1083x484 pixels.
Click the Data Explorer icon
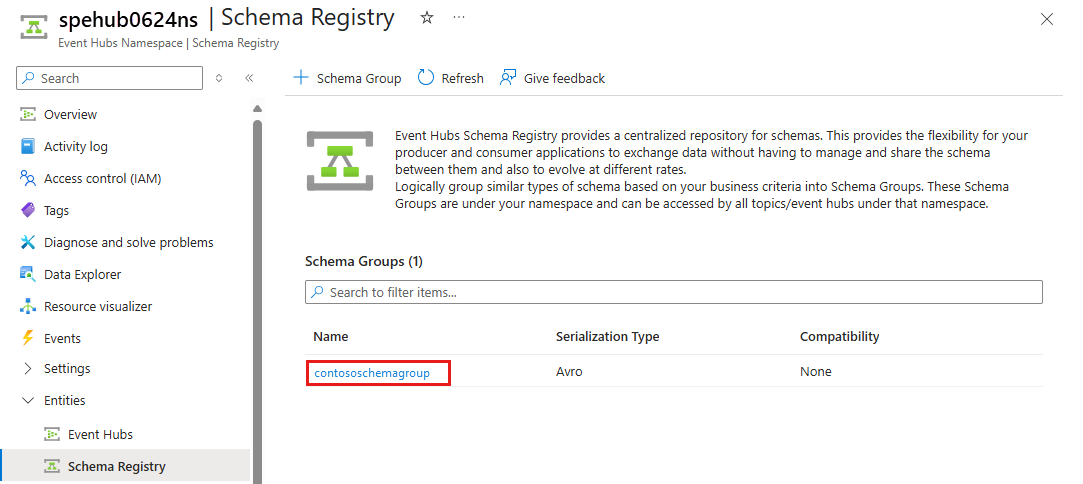[28, 274]
